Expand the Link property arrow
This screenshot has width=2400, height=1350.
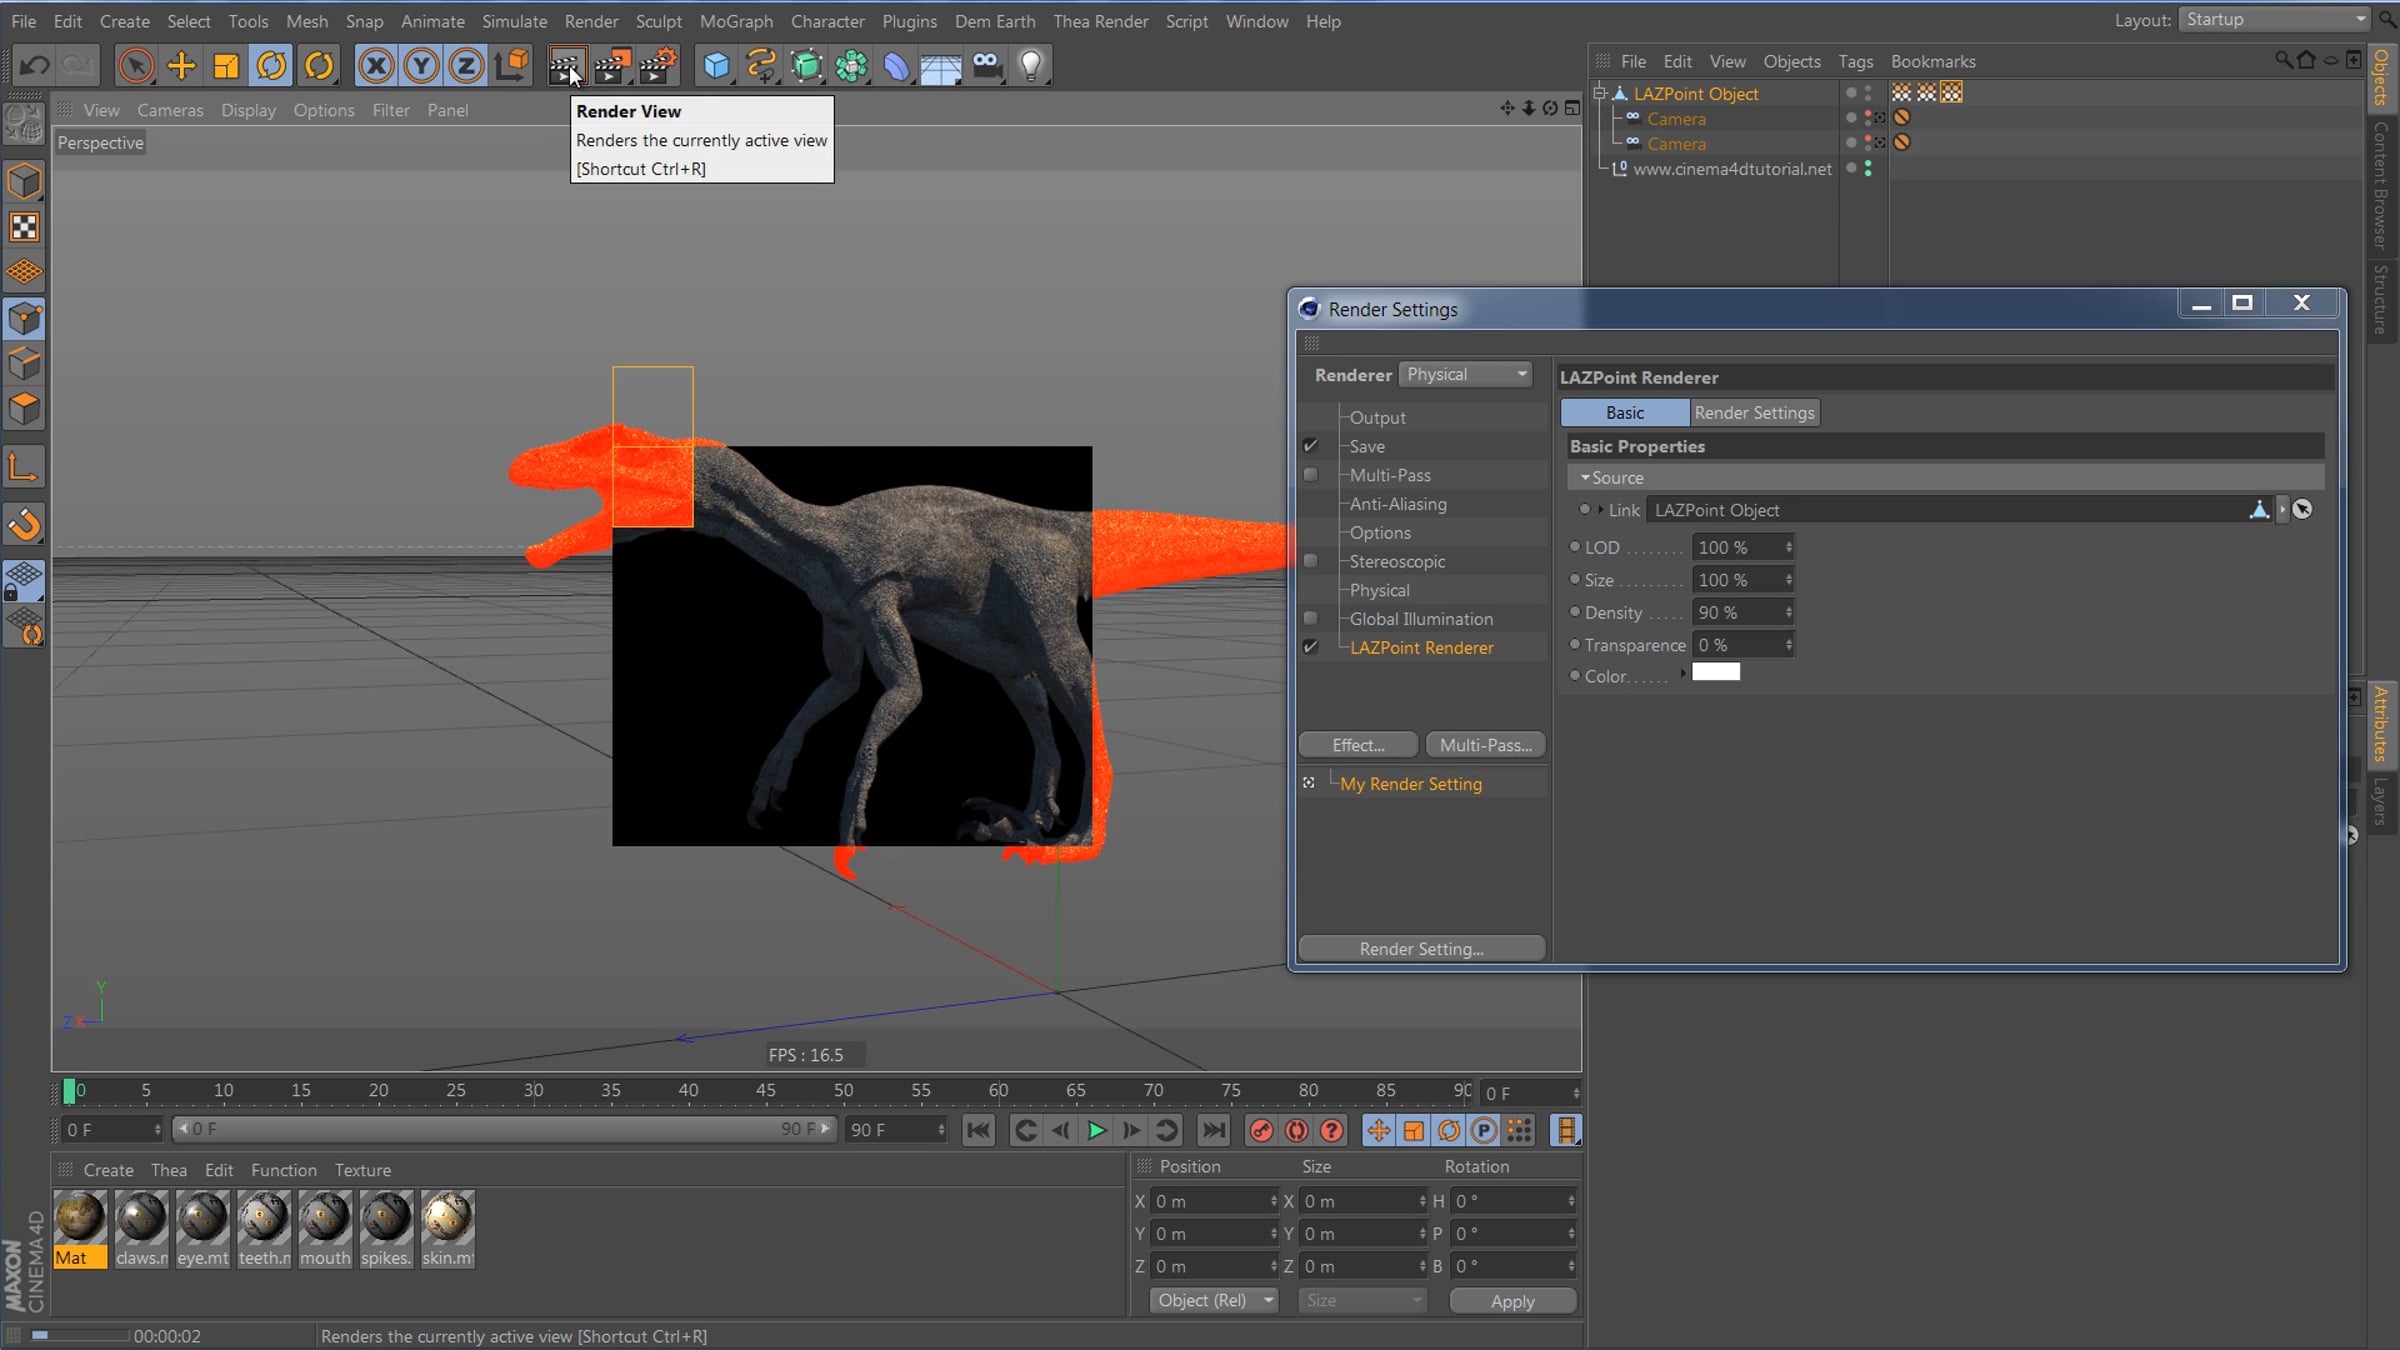(x=1601, y=509)
